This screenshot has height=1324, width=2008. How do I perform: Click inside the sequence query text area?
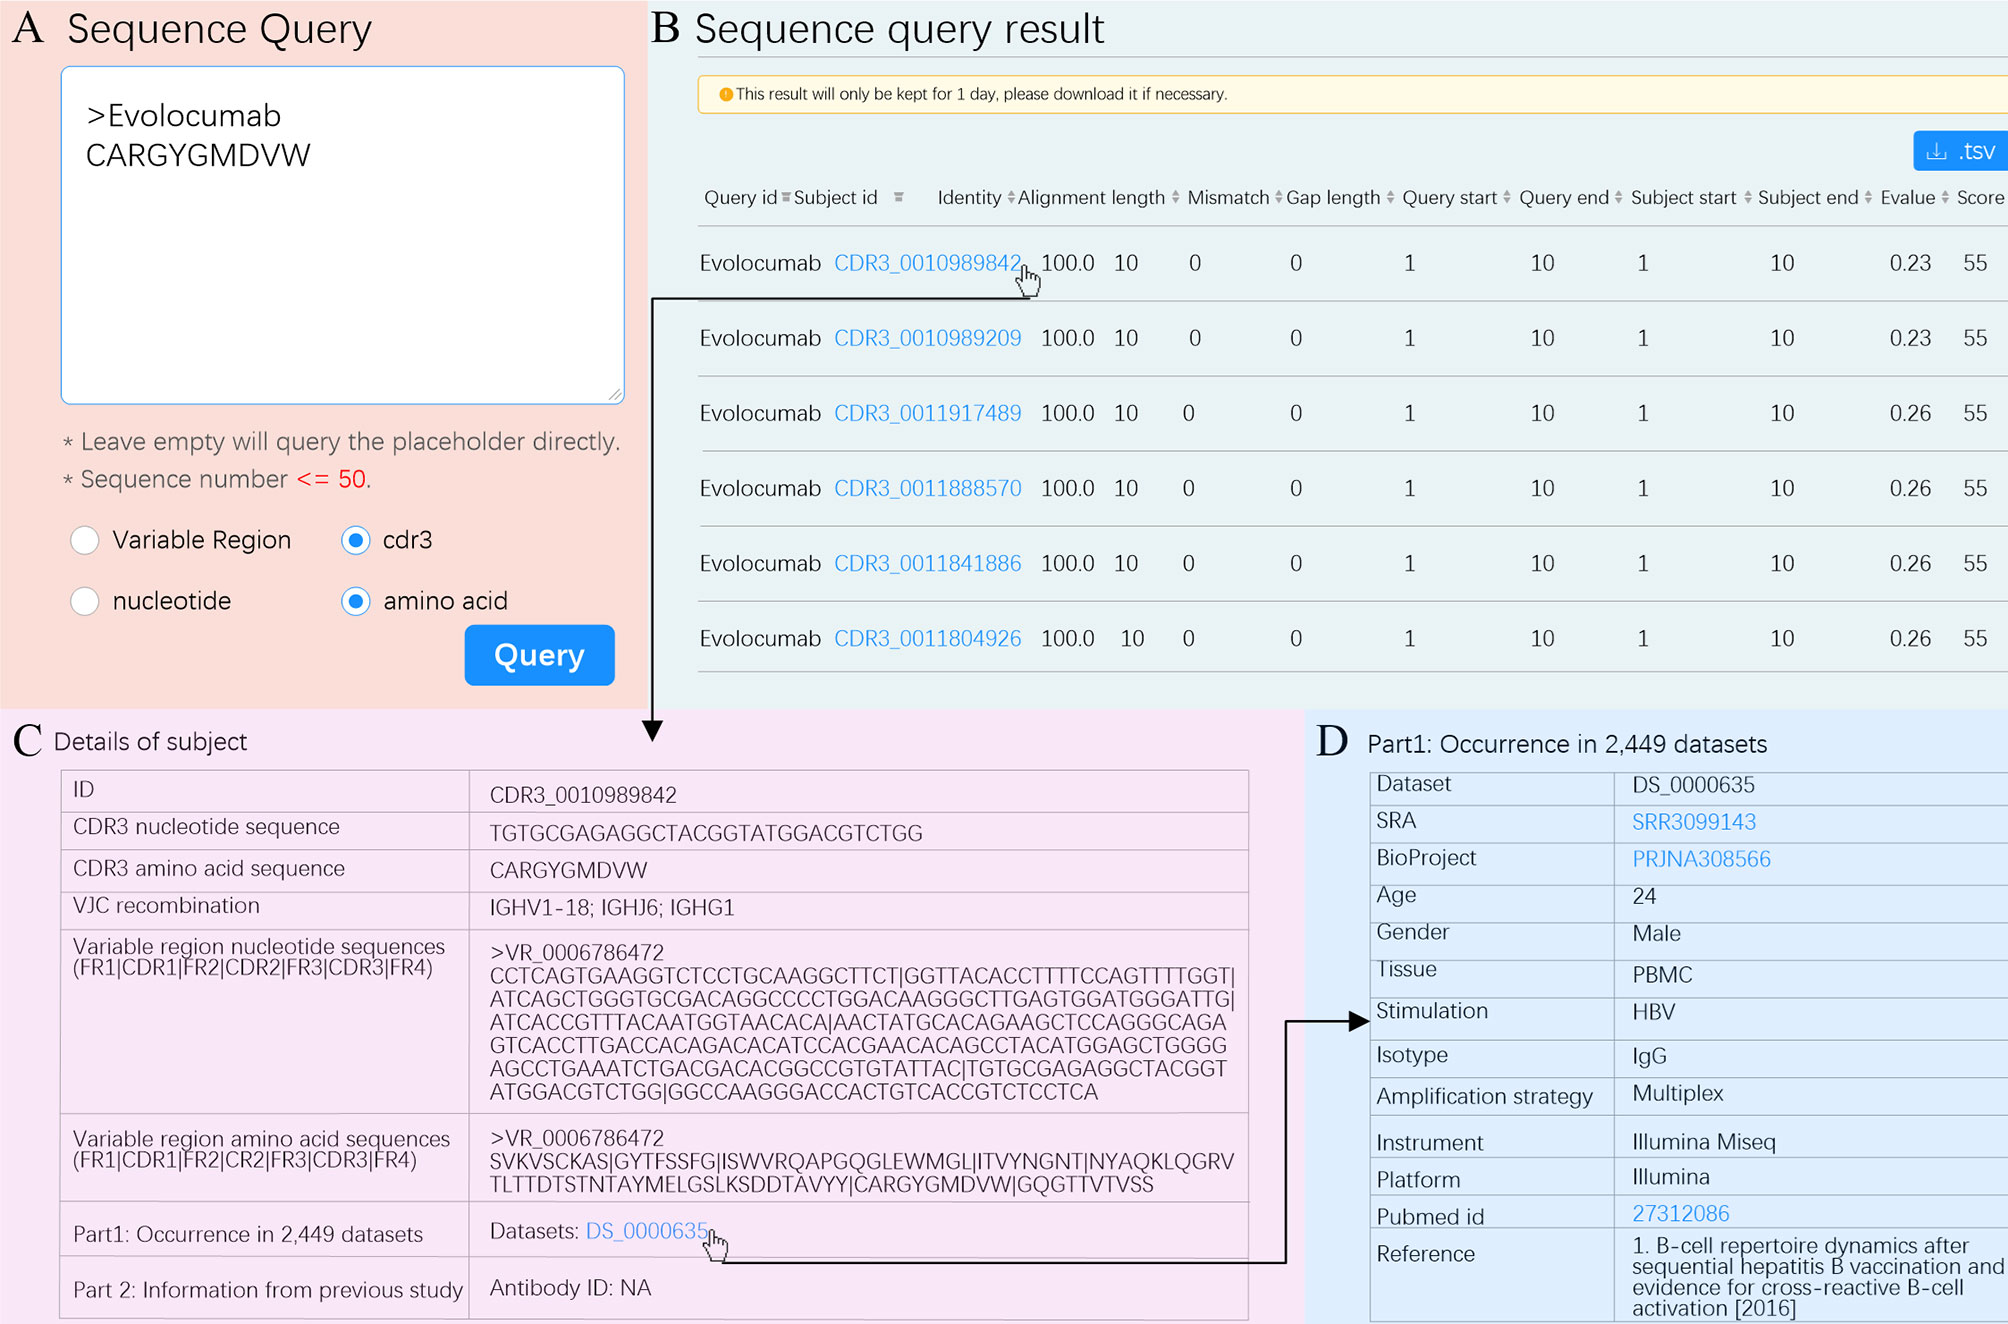343,235
